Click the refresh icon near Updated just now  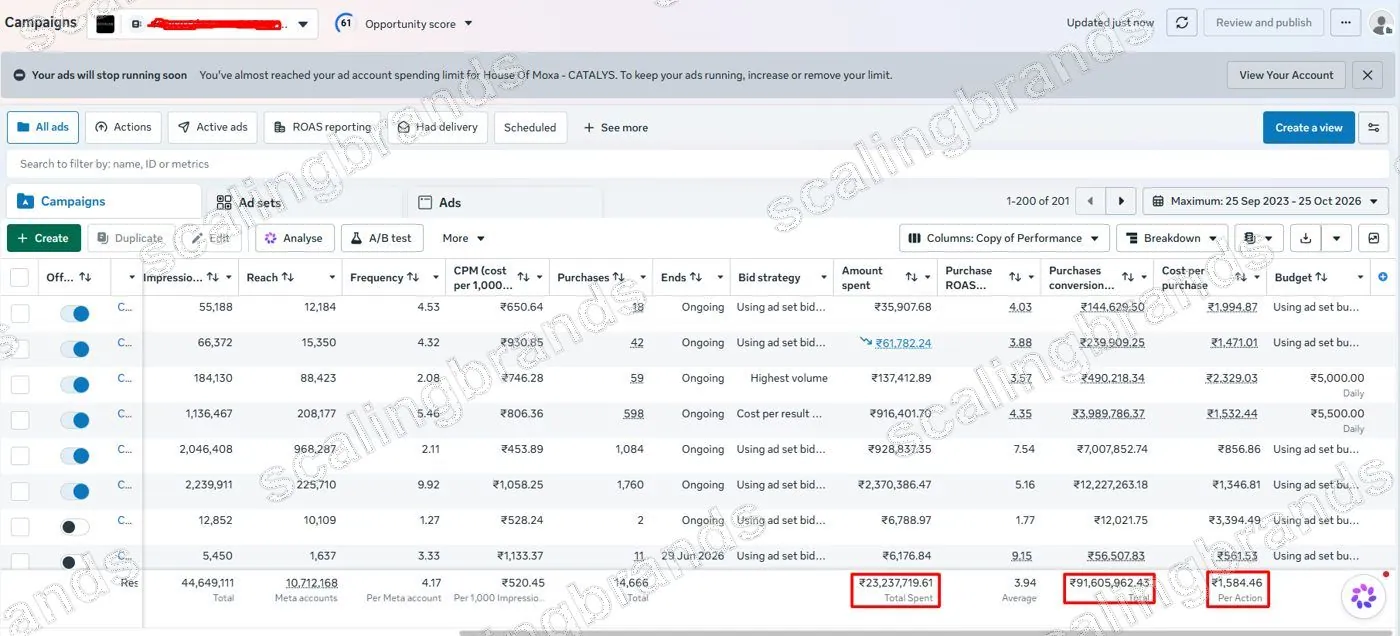pos(1181,23)
